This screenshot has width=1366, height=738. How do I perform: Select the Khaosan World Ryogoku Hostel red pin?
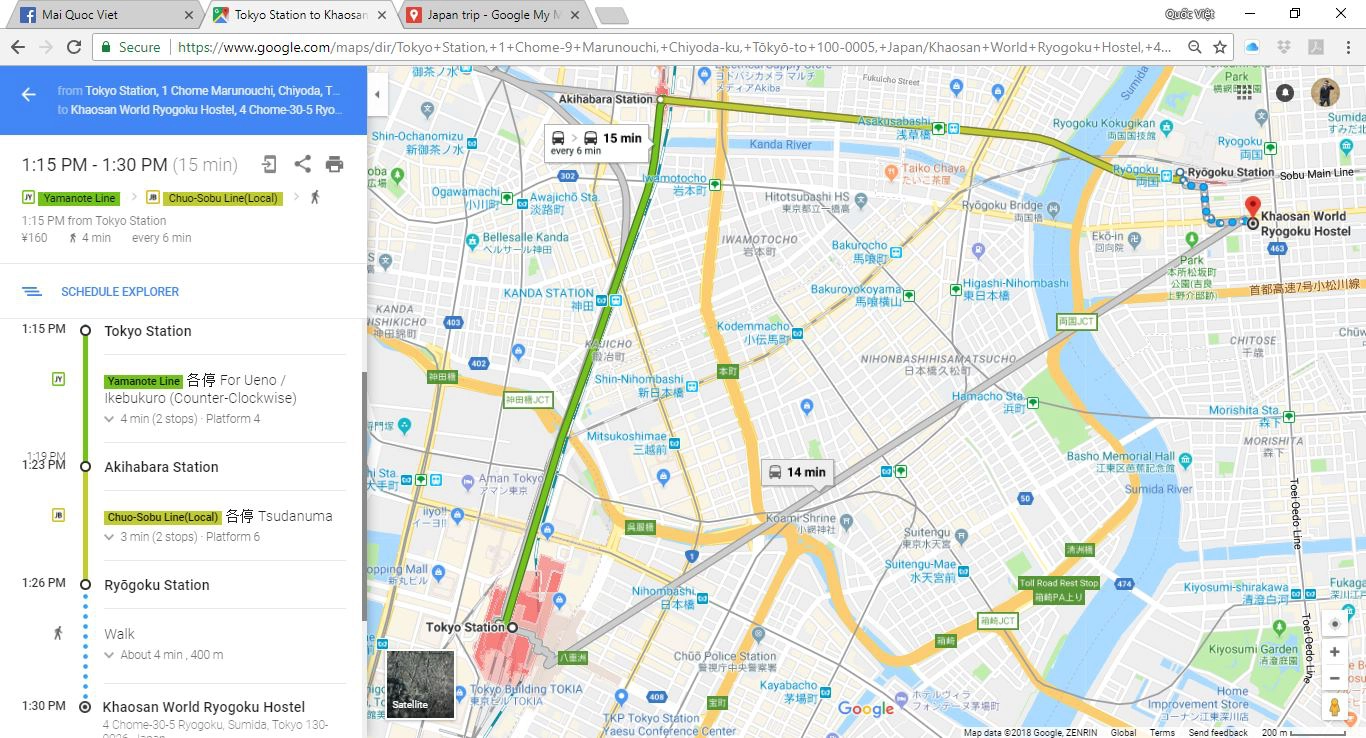pos(1252,209)
